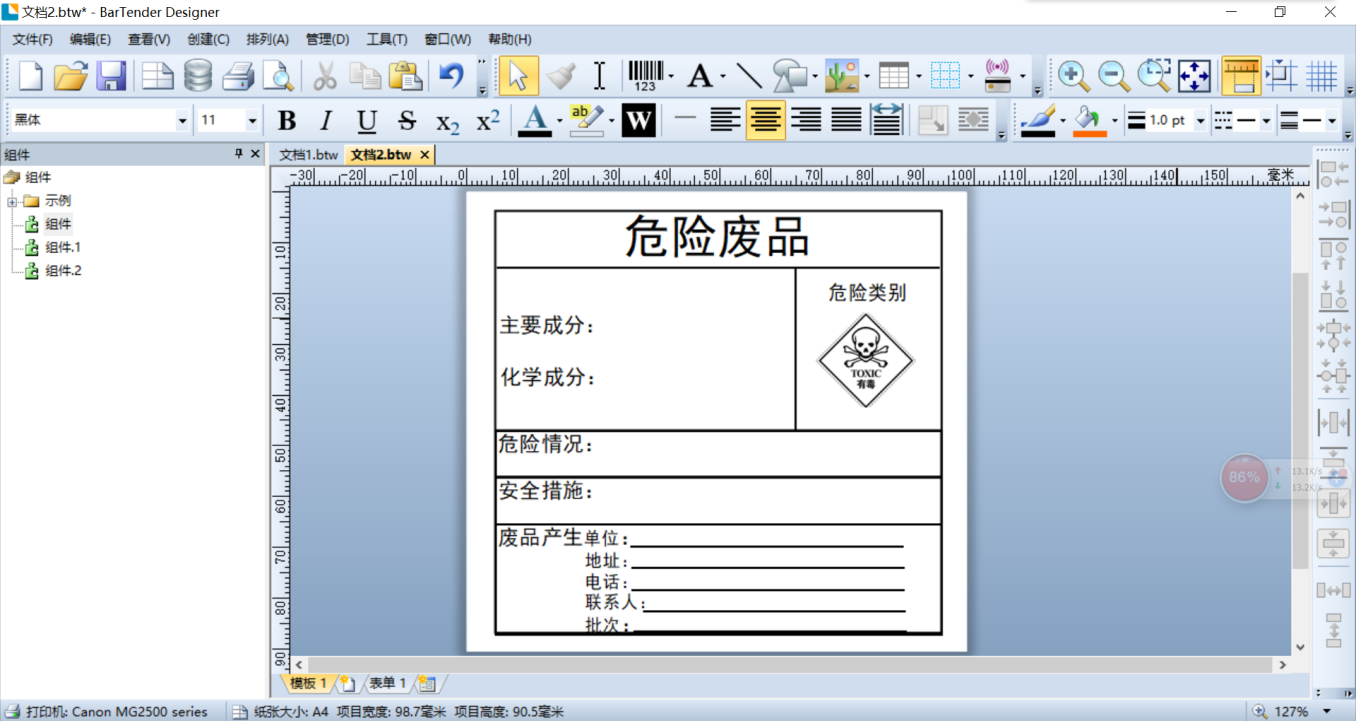This screenshot has height=721, width=1356.
Task: Open database connection setup icon
Action: pos(198,76)
